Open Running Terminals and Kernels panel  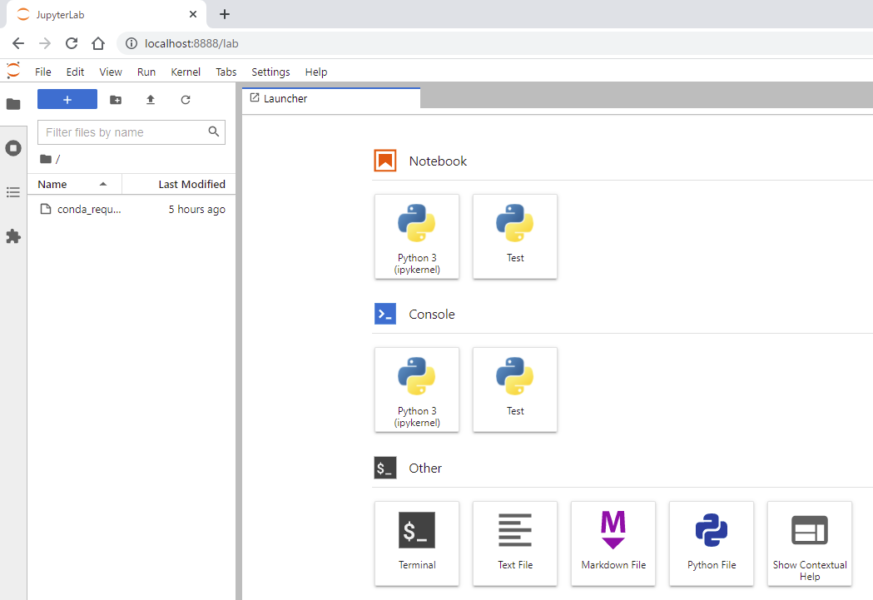point(13,148)
